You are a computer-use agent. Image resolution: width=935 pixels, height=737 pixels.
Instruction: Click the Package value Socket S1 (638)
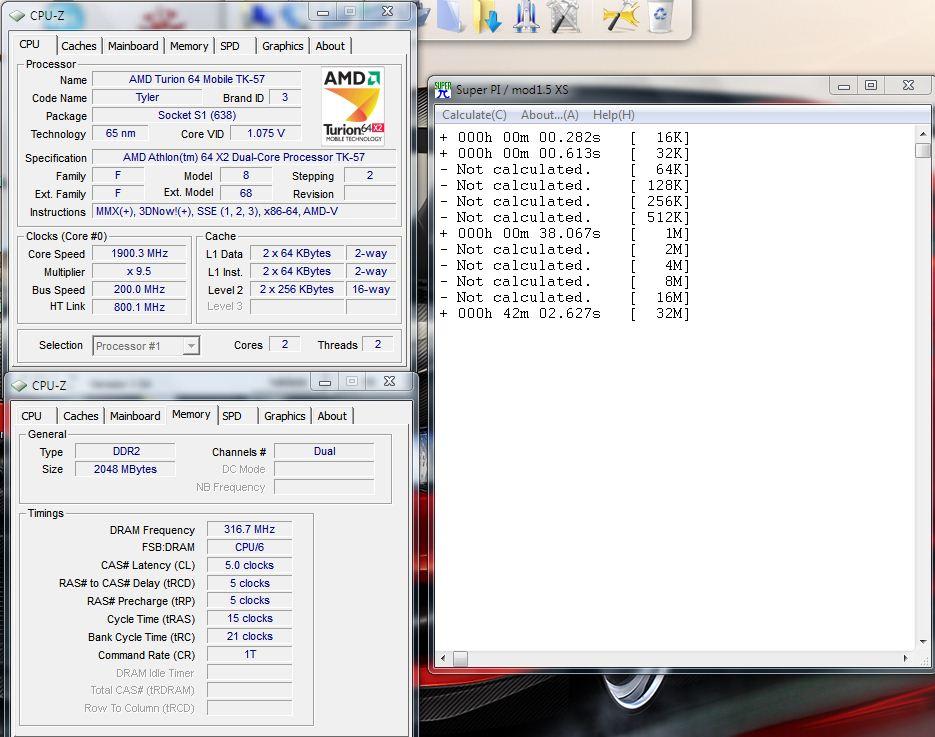[x=197, y=115]
